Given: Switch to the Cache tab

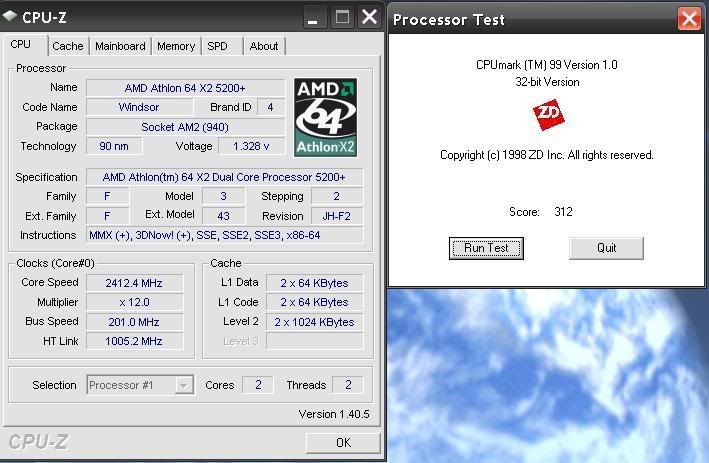Looking at the screenshot, I should click(68, 46).
